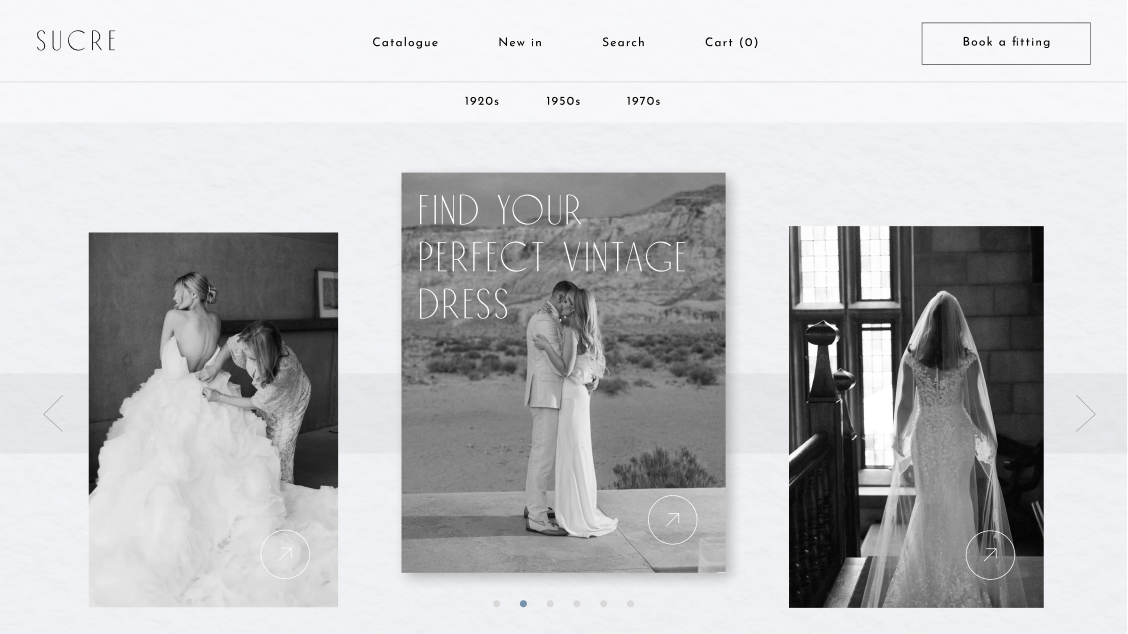
Task: Select the fourth carousel dot
Action: pos(577,603)
